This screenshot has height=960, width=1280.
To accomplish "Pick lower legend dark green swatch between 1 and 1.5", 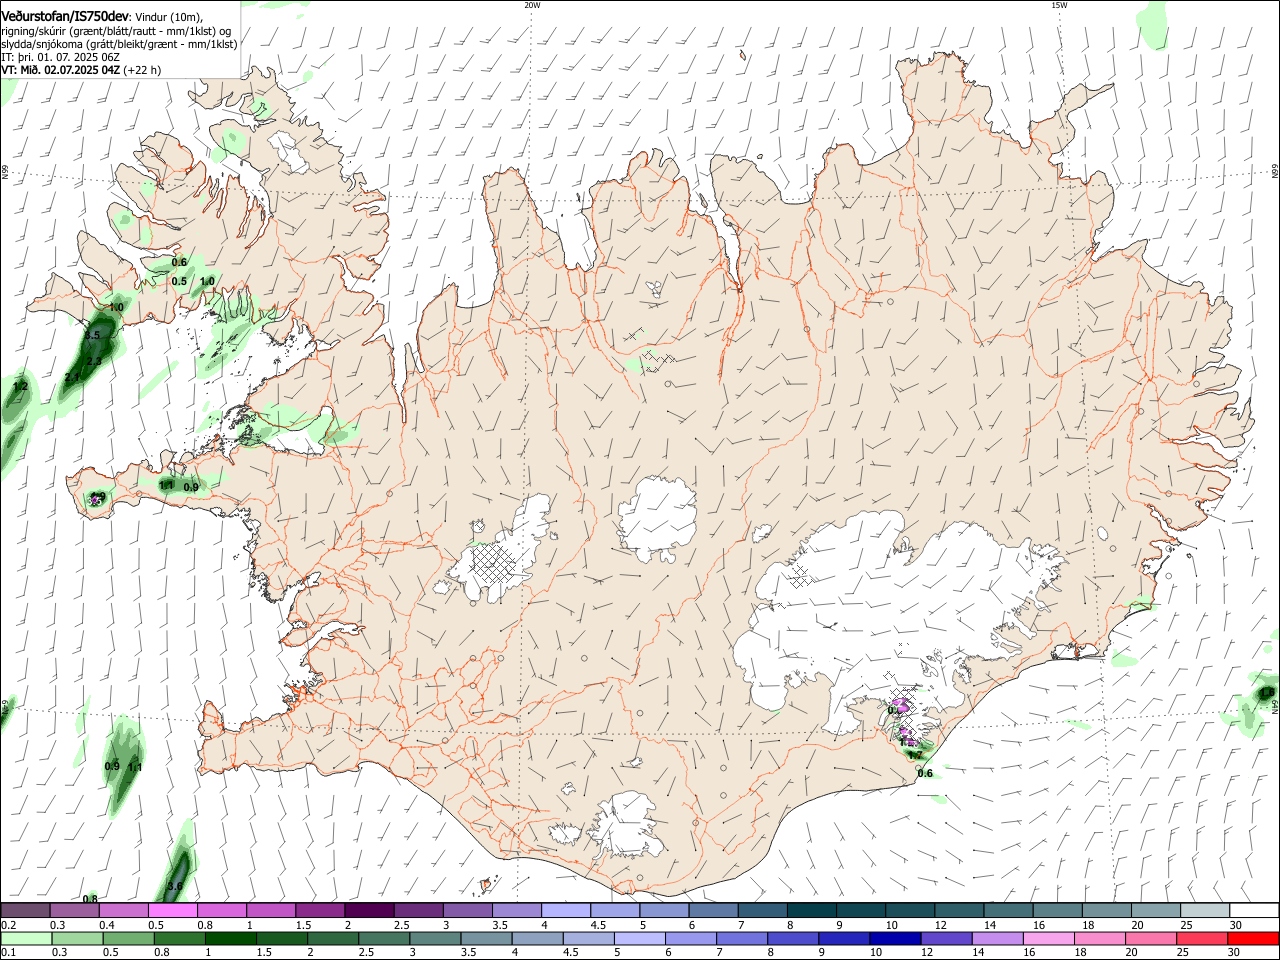I will 230,938.
